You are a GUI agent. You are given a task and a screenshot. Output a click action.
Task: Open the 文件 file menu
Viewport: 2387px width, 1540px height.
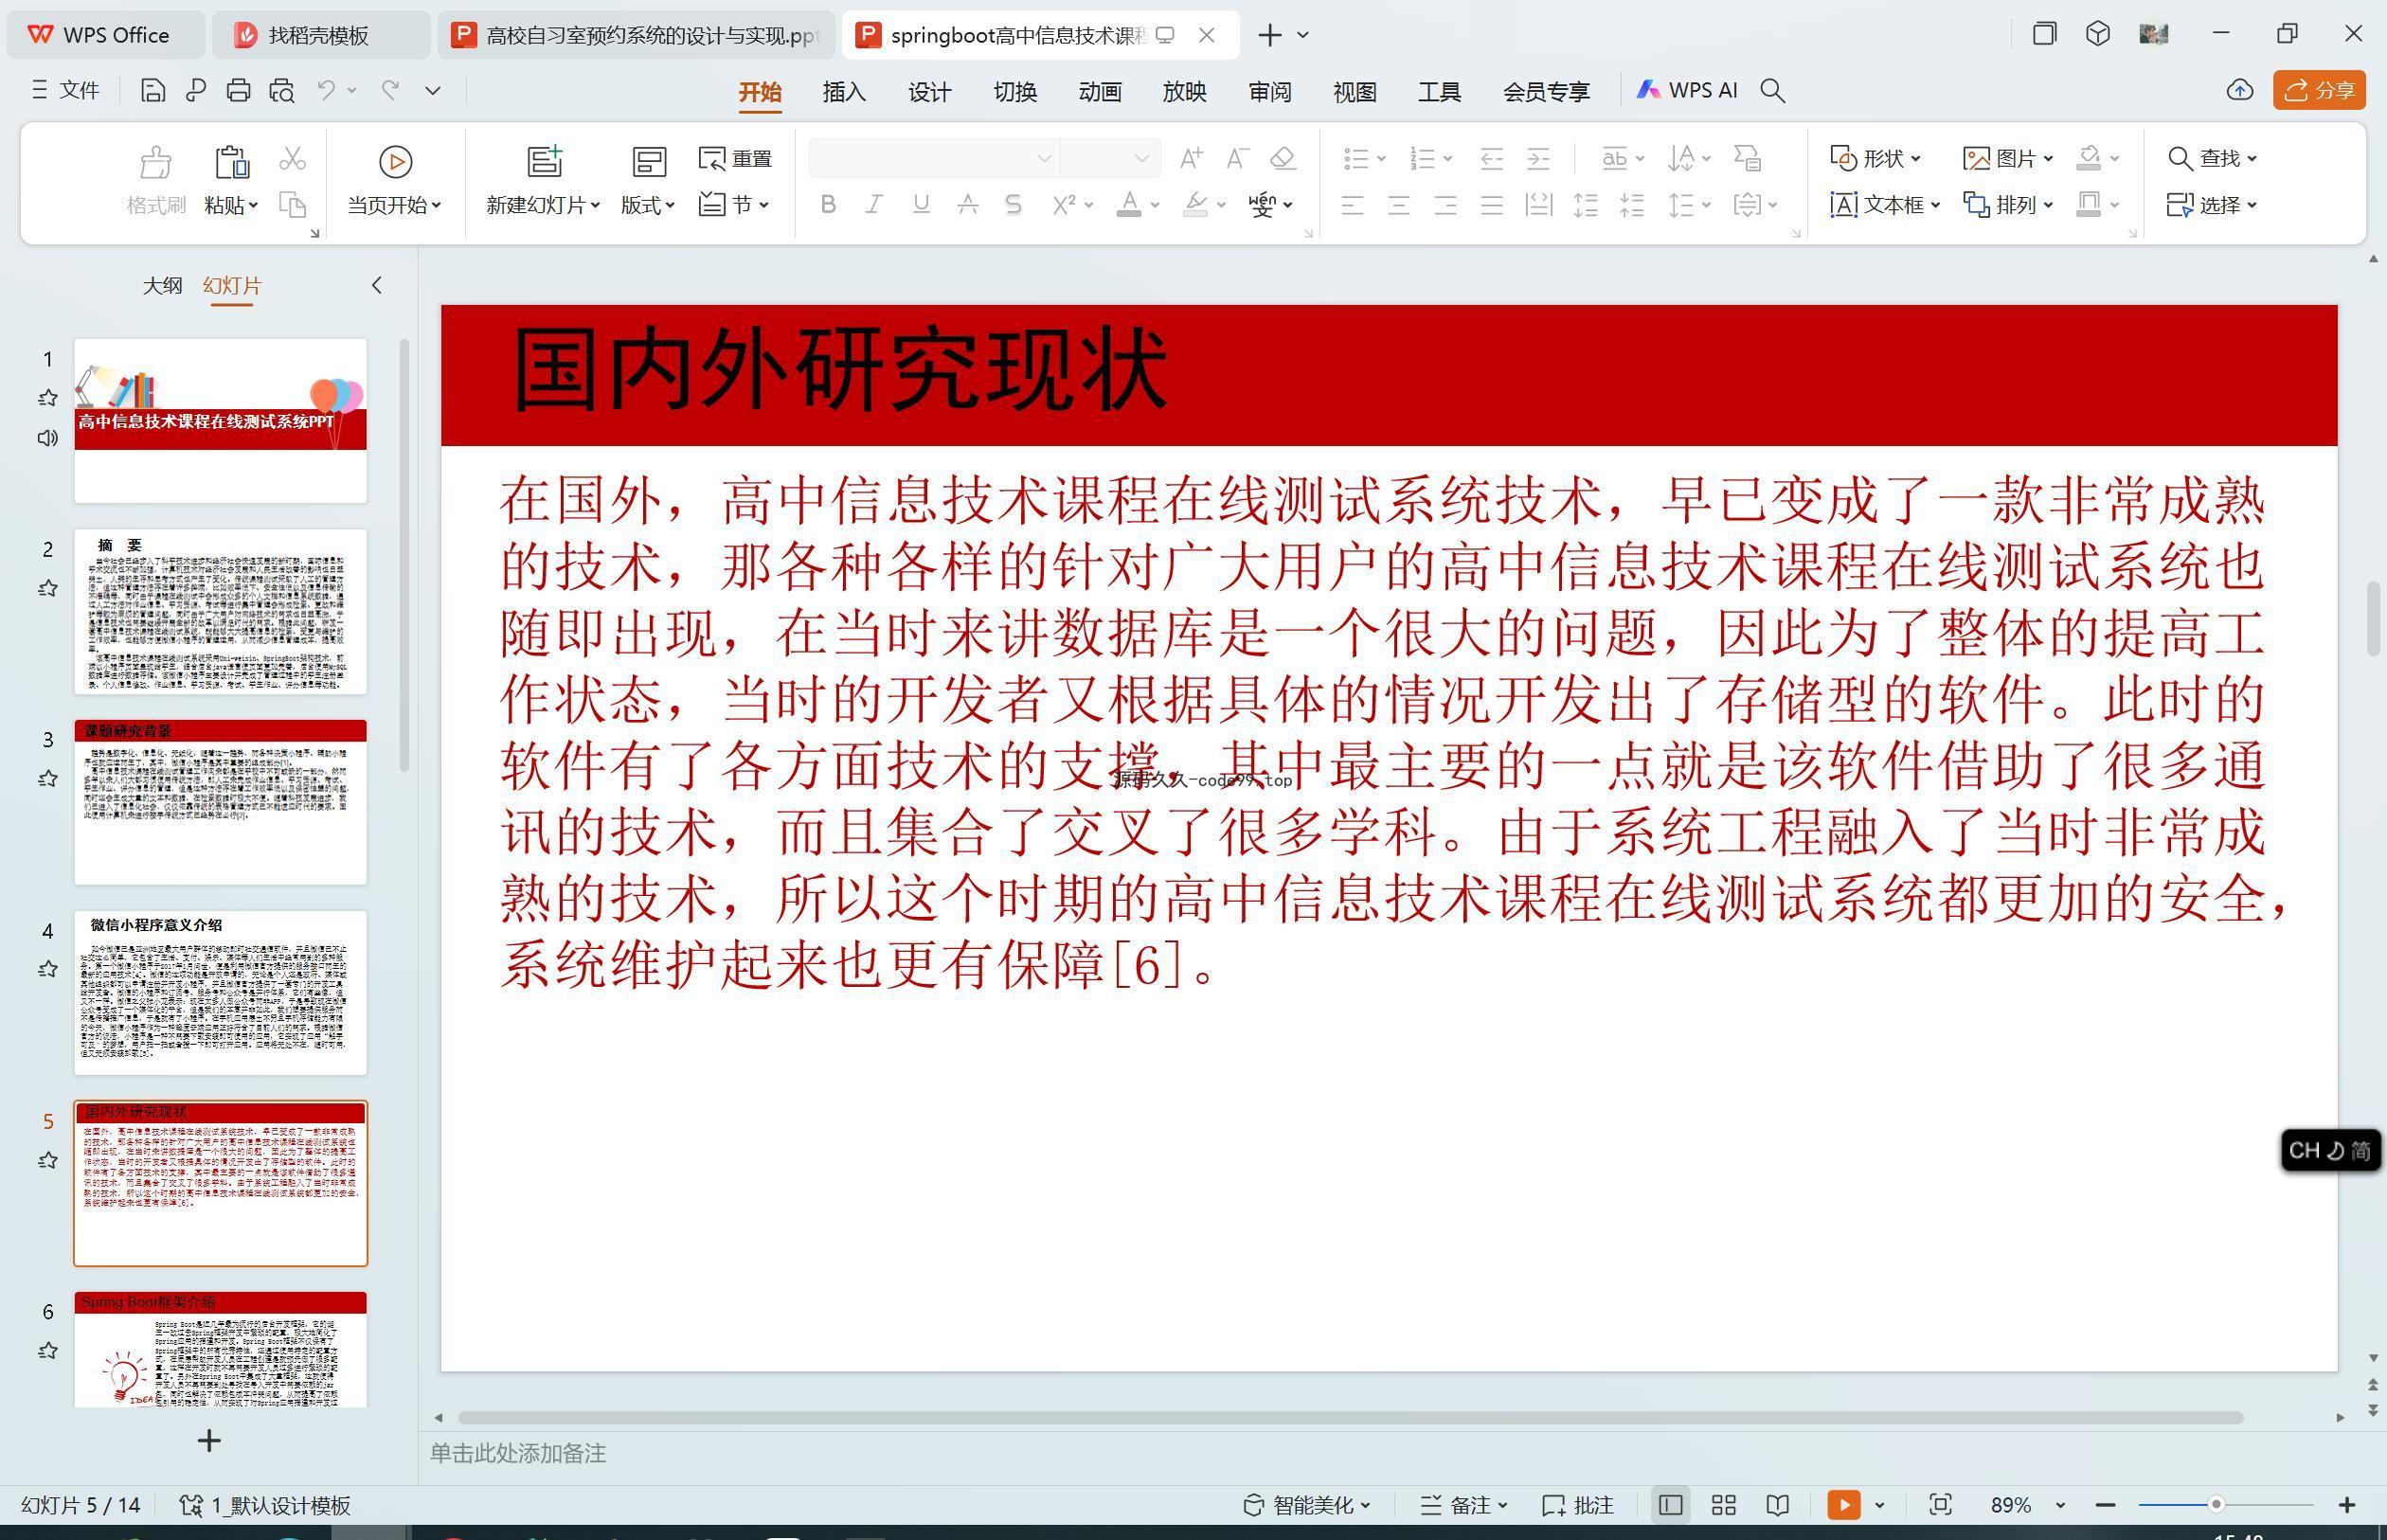coord(65,90)
